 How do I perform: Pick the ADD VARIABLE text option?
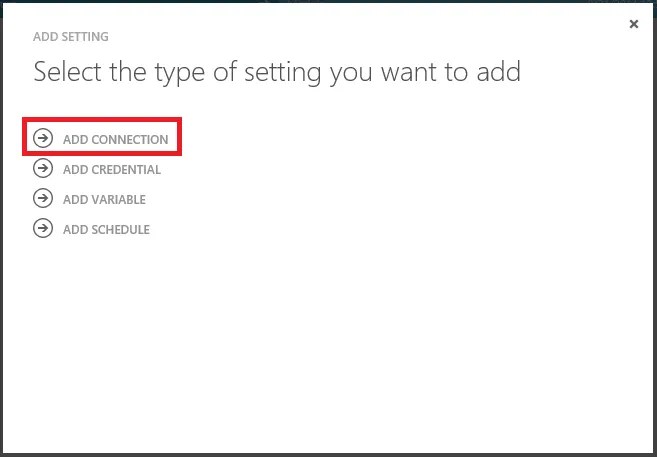[x=104, y=200]
